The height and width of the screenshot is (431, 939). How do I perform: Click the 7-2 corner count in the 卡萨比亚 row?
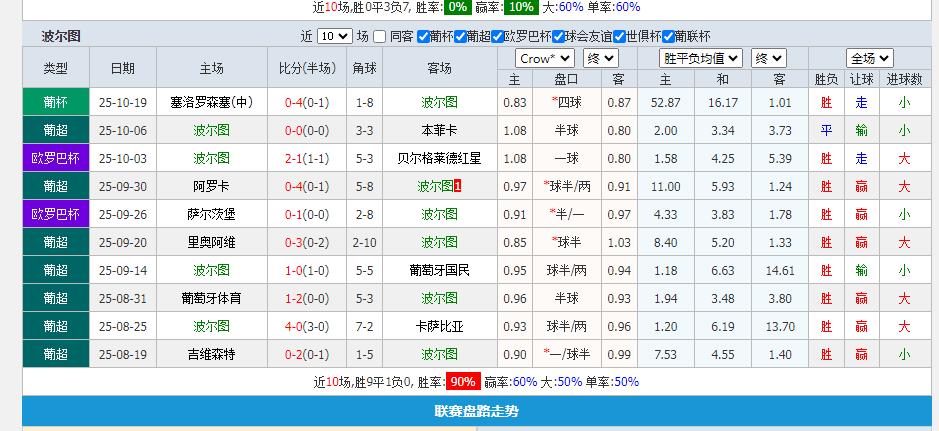[x=365, y=326]
